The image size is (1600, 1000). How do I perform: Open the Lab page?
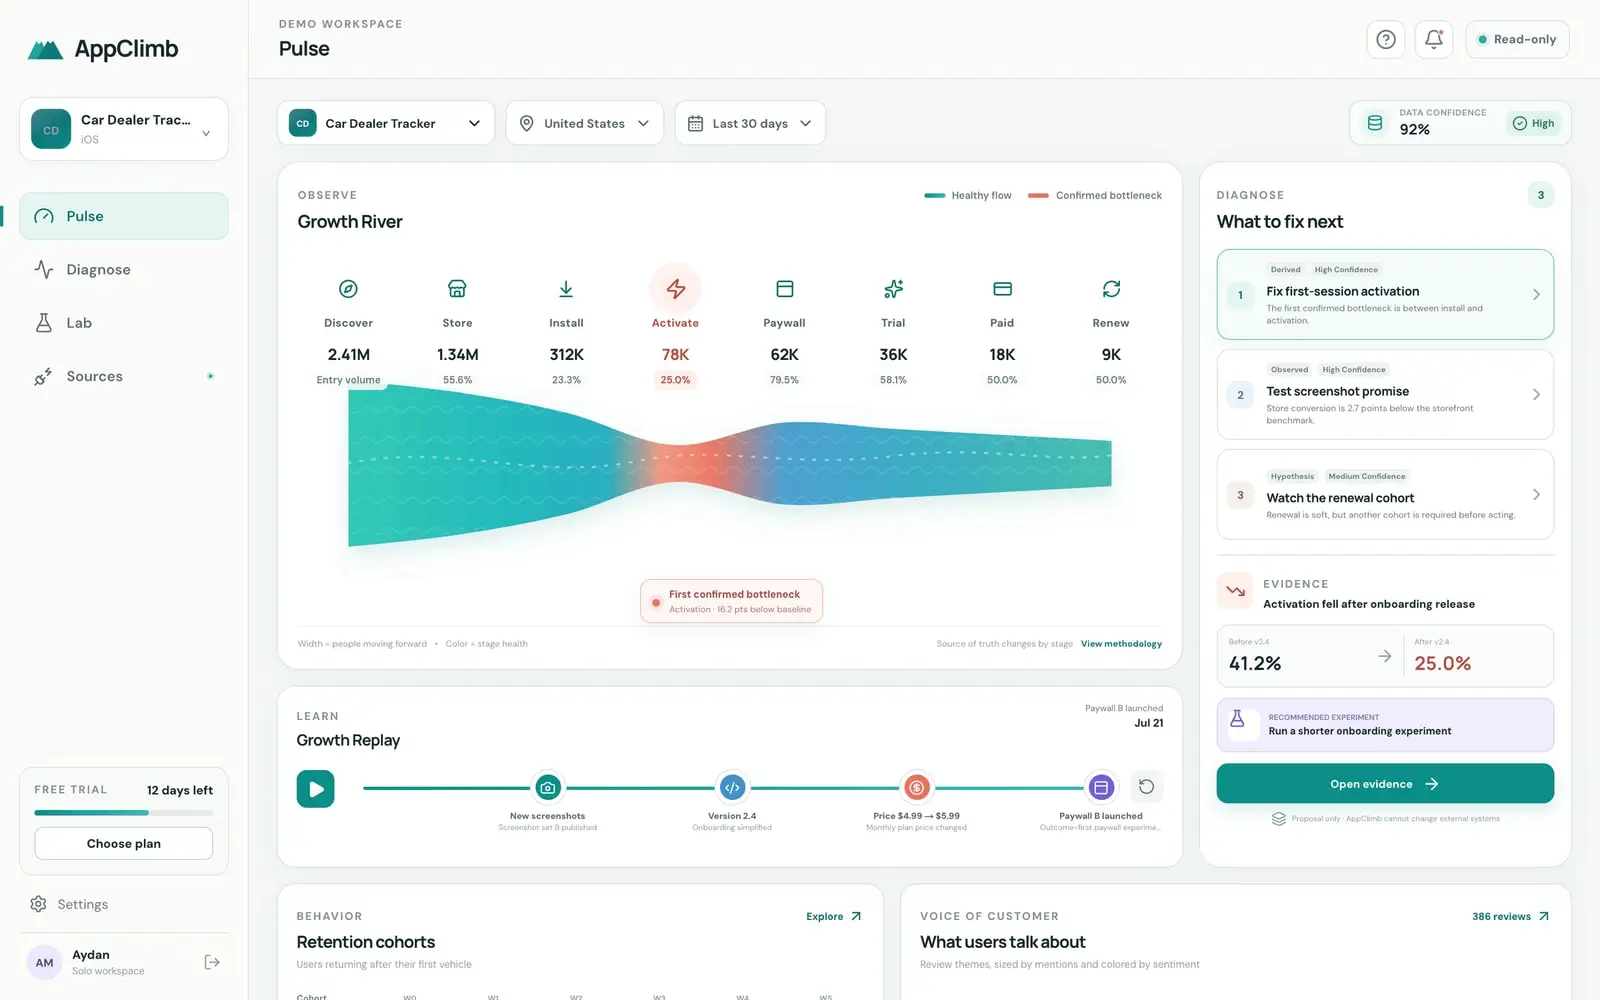(x=124, y=323)
